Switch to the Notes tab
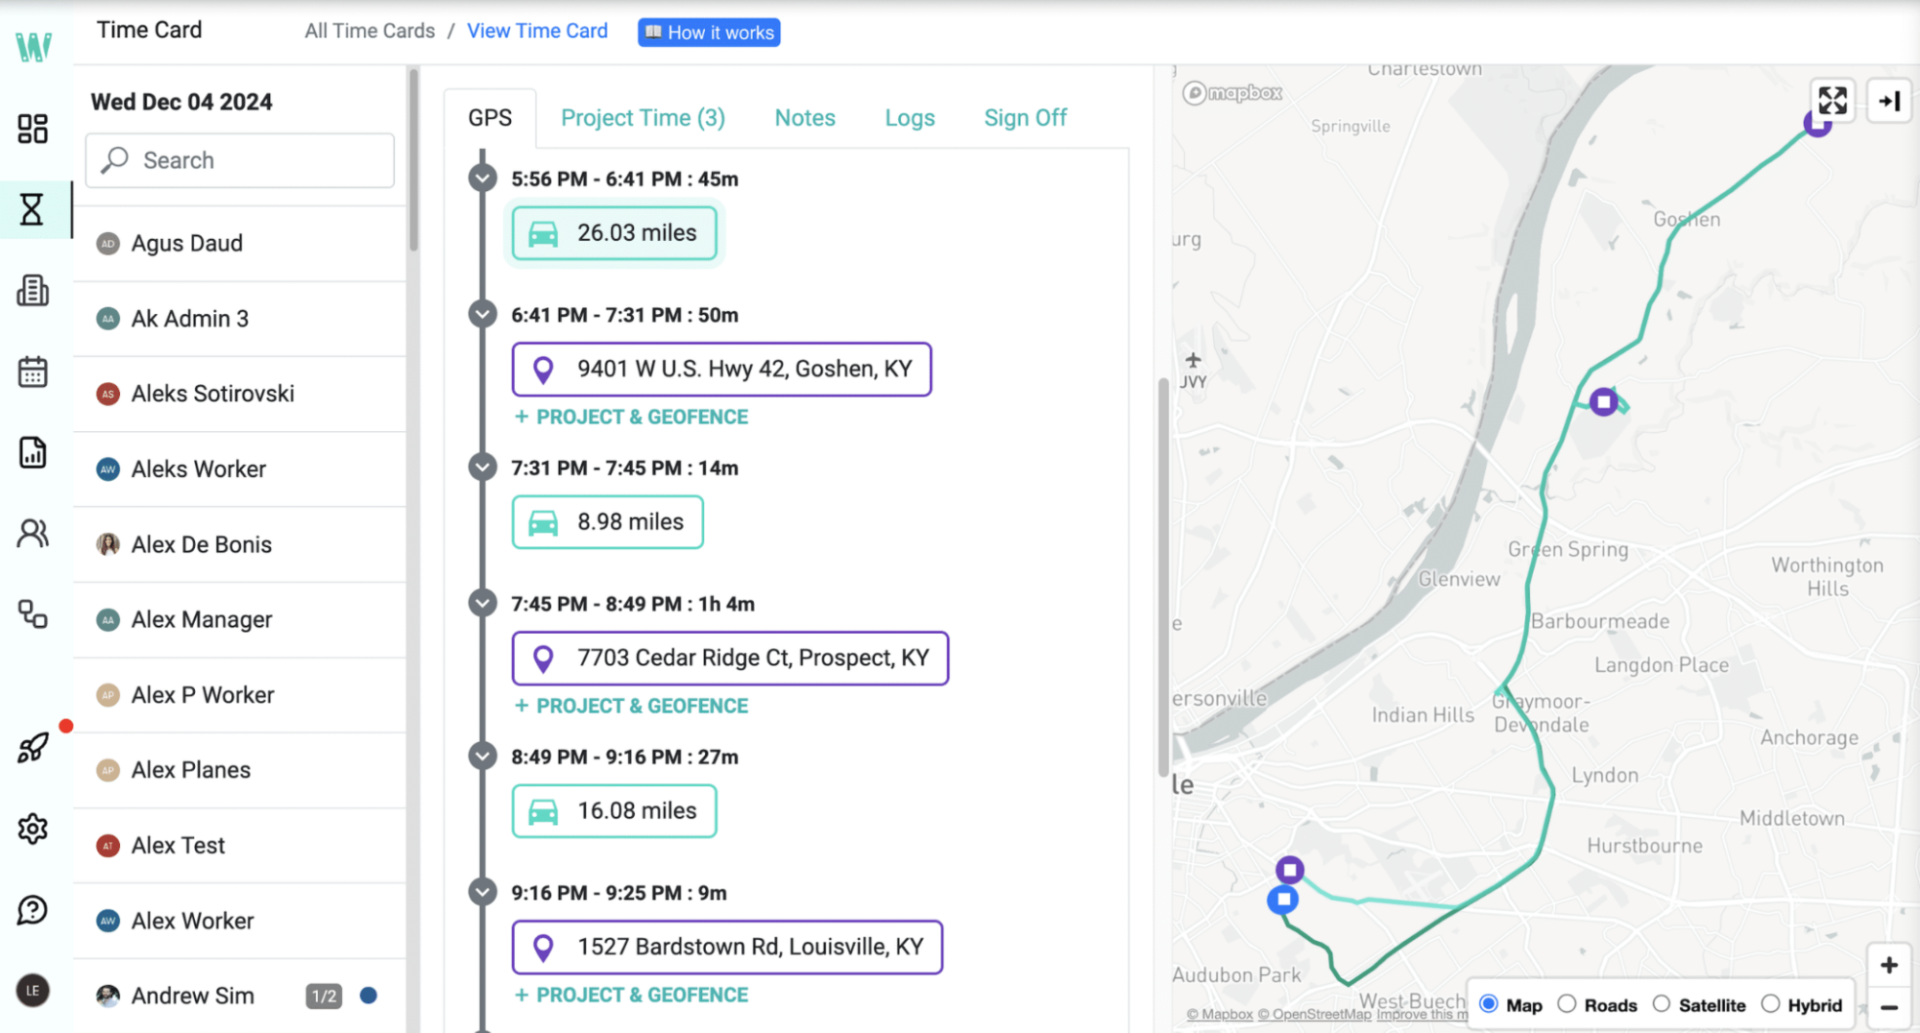Image resolution: width=1920 pixels, height=1033 pixels. pyautogui.click(x=805, y=117)
